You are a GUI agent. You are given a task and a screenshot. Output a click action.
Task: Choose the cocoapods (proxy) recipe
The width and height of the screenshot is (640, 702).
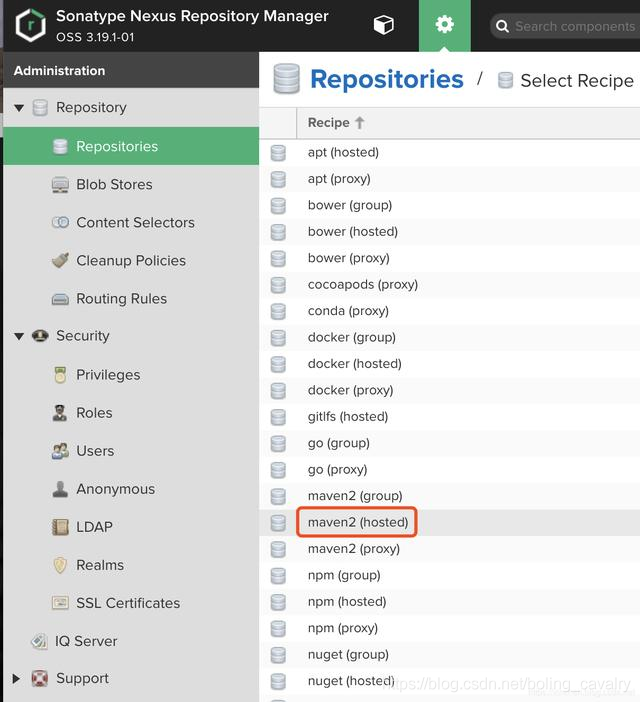[x=449, y=285]
